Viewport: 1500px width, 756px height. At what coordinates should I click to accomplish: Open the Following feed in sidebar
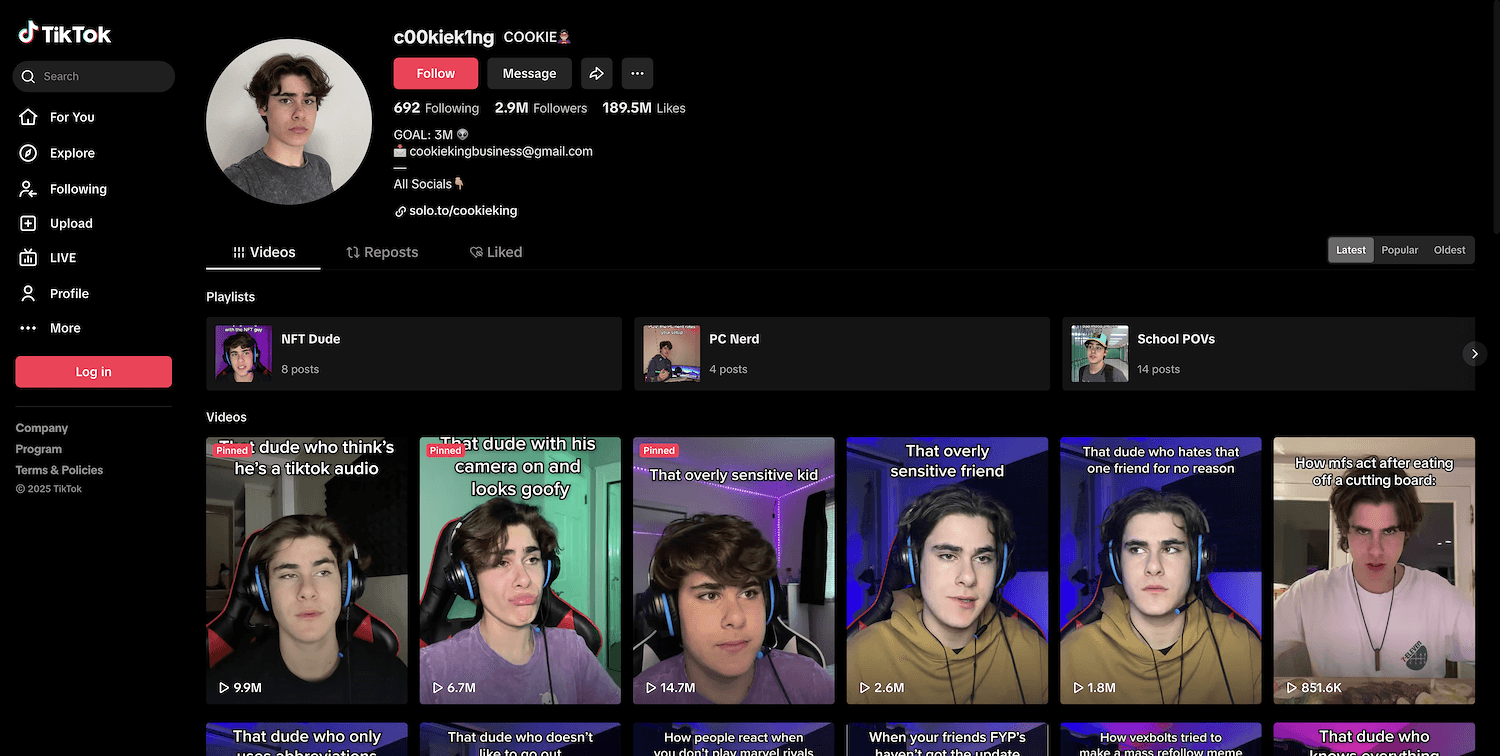77,189
